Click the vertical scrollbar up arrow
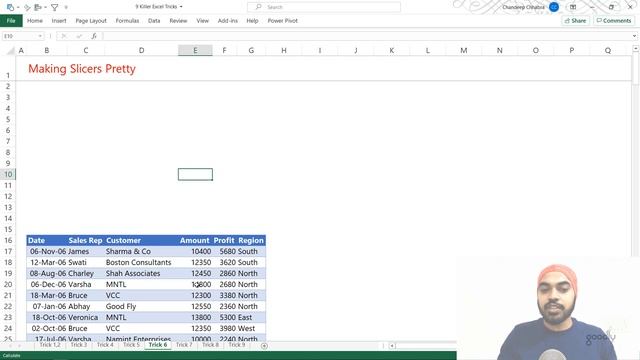Screen dimensions: 640x360 (x=636, y=49)
